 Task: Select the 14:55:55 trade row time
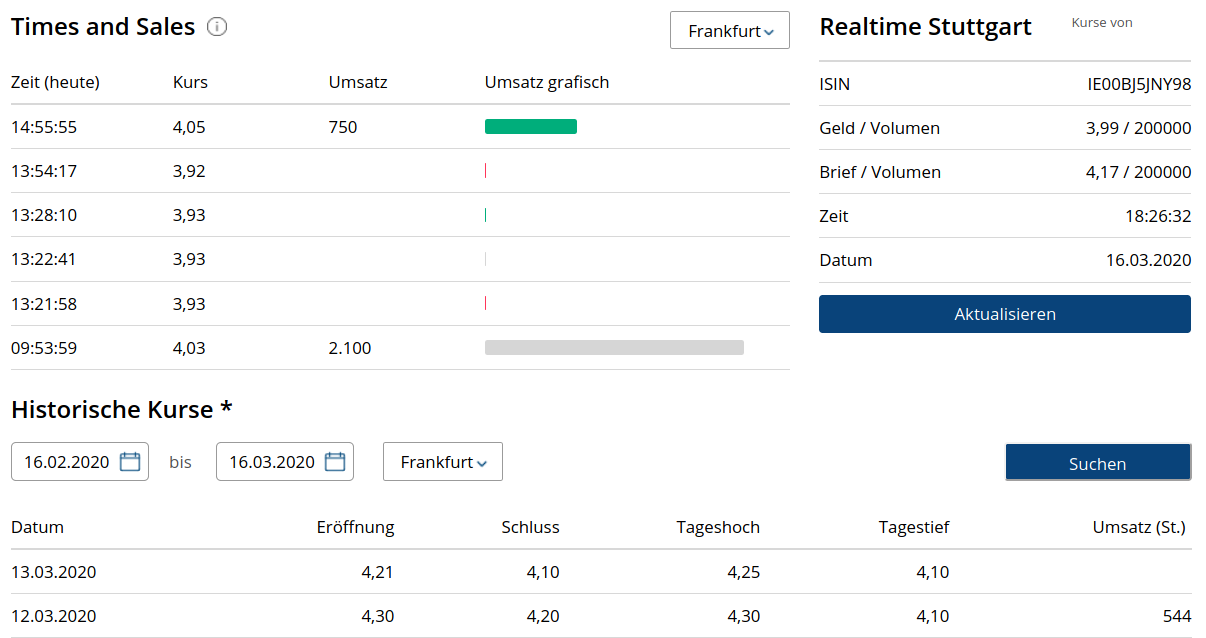44,127
